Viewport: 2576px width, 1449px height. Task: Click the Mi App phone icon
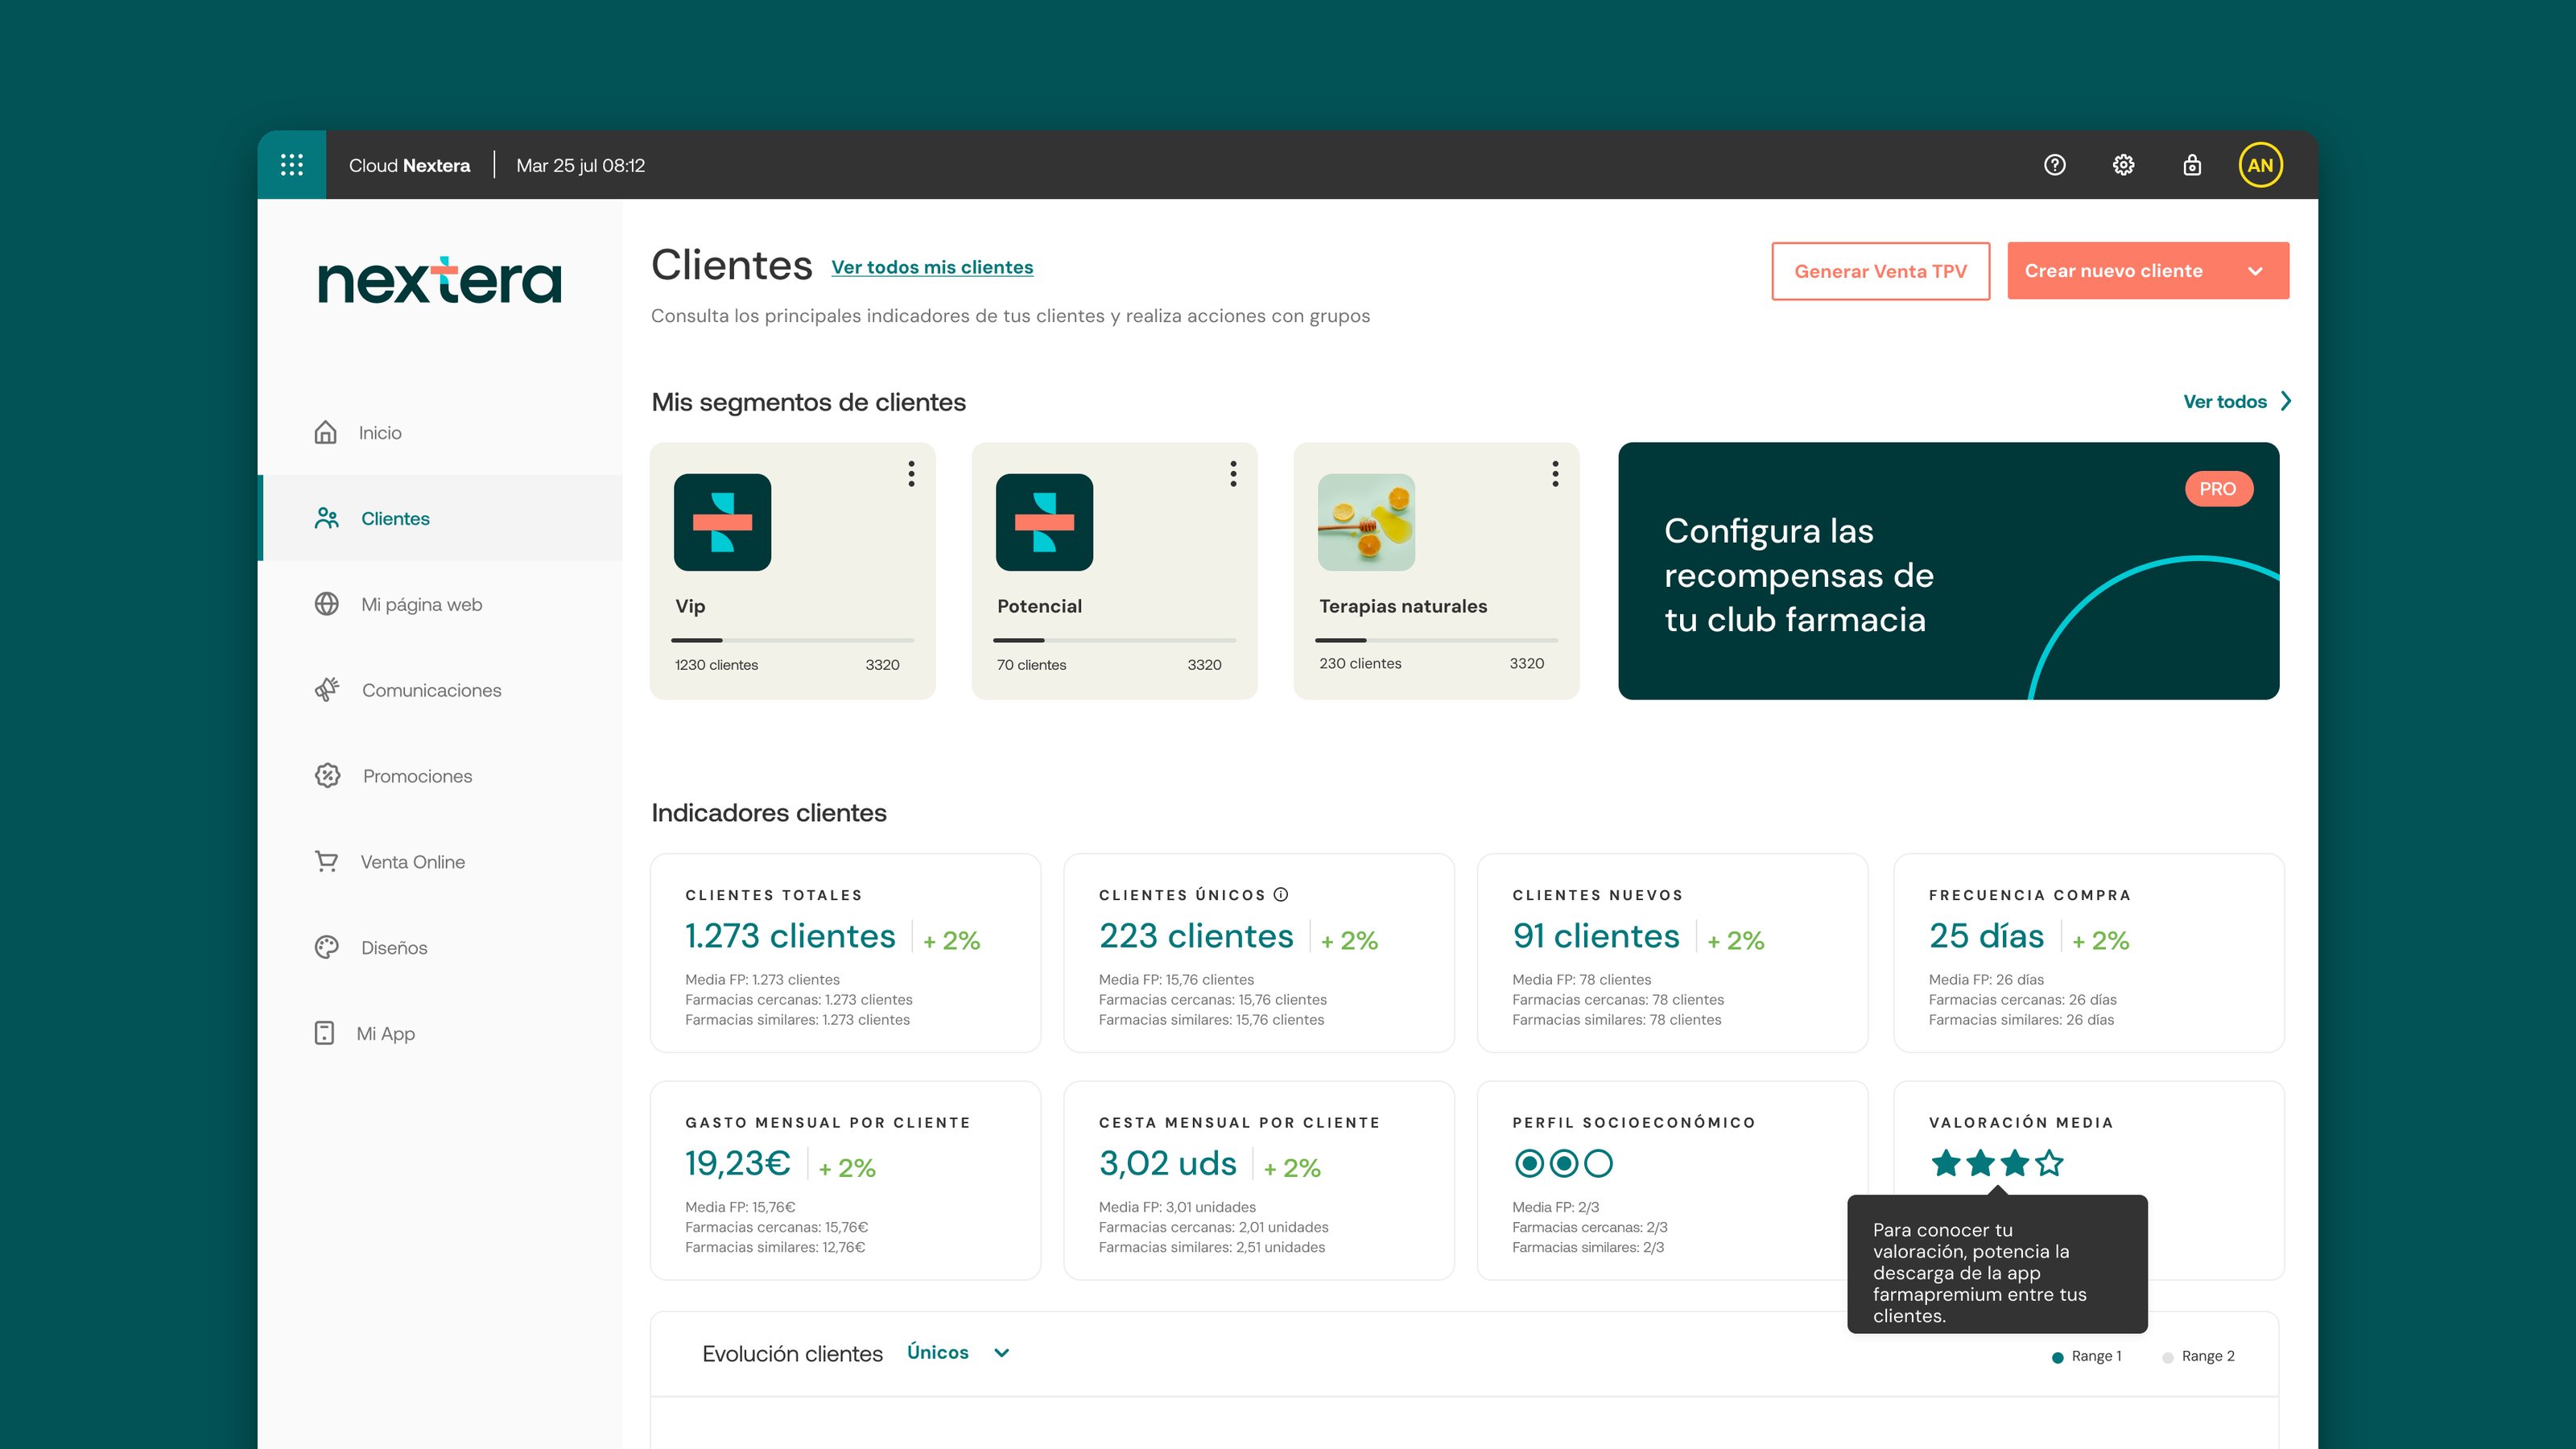tap(324, 1033)
